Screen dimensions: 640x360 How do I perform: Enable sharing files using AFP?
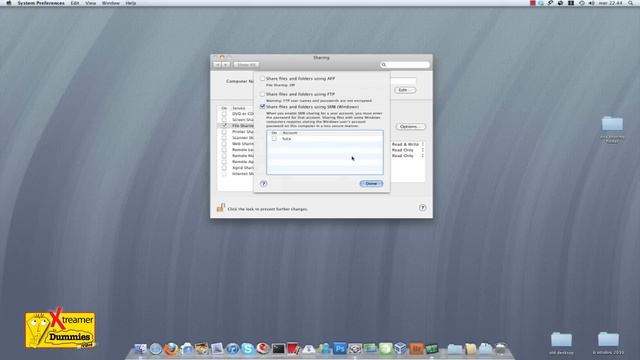262,78
